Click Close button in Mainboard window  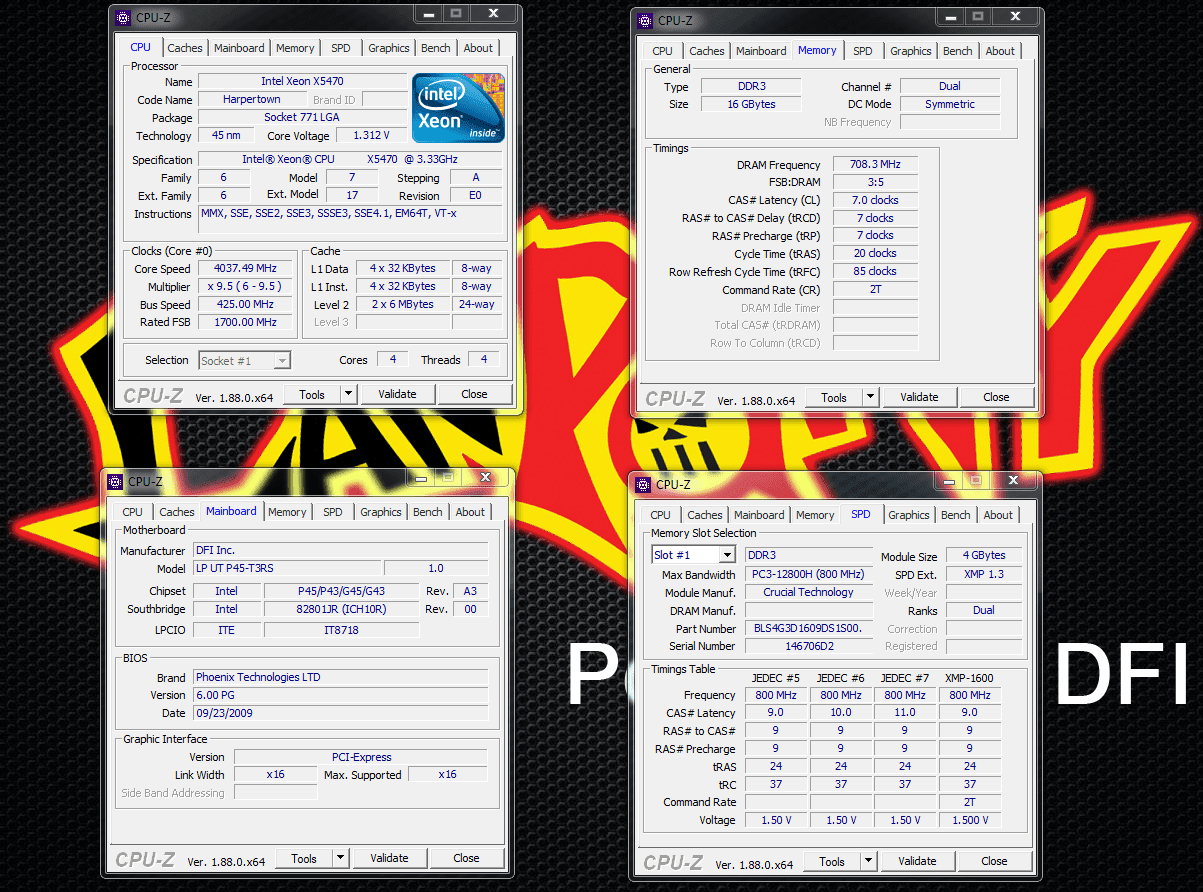467,858
